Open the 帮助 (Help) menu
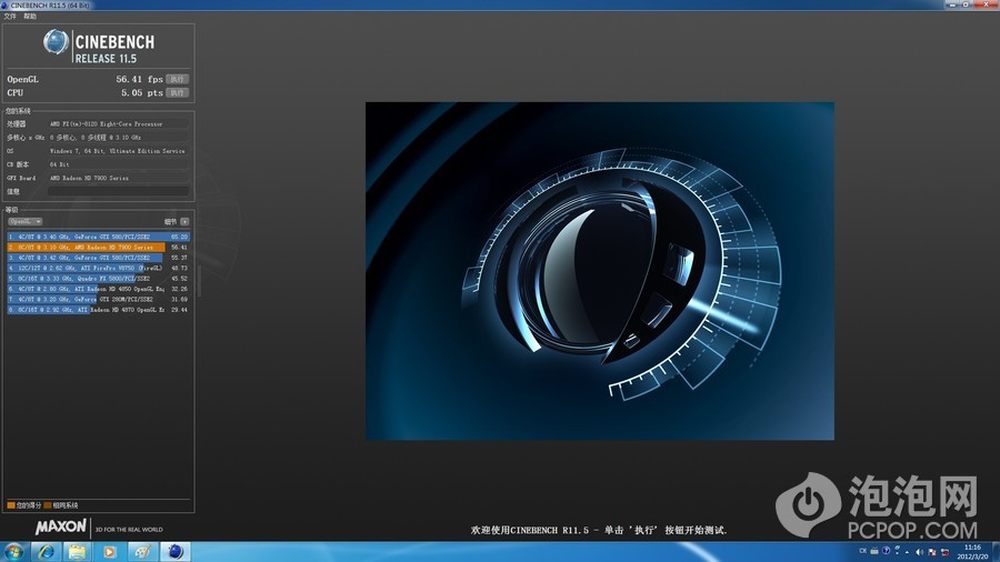This screenshot has height=562, width=1000. [x=30, y=16]
